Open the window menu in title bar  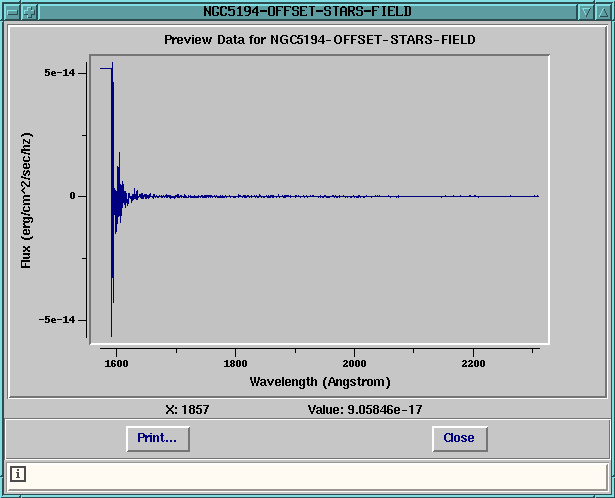(10, 10)
